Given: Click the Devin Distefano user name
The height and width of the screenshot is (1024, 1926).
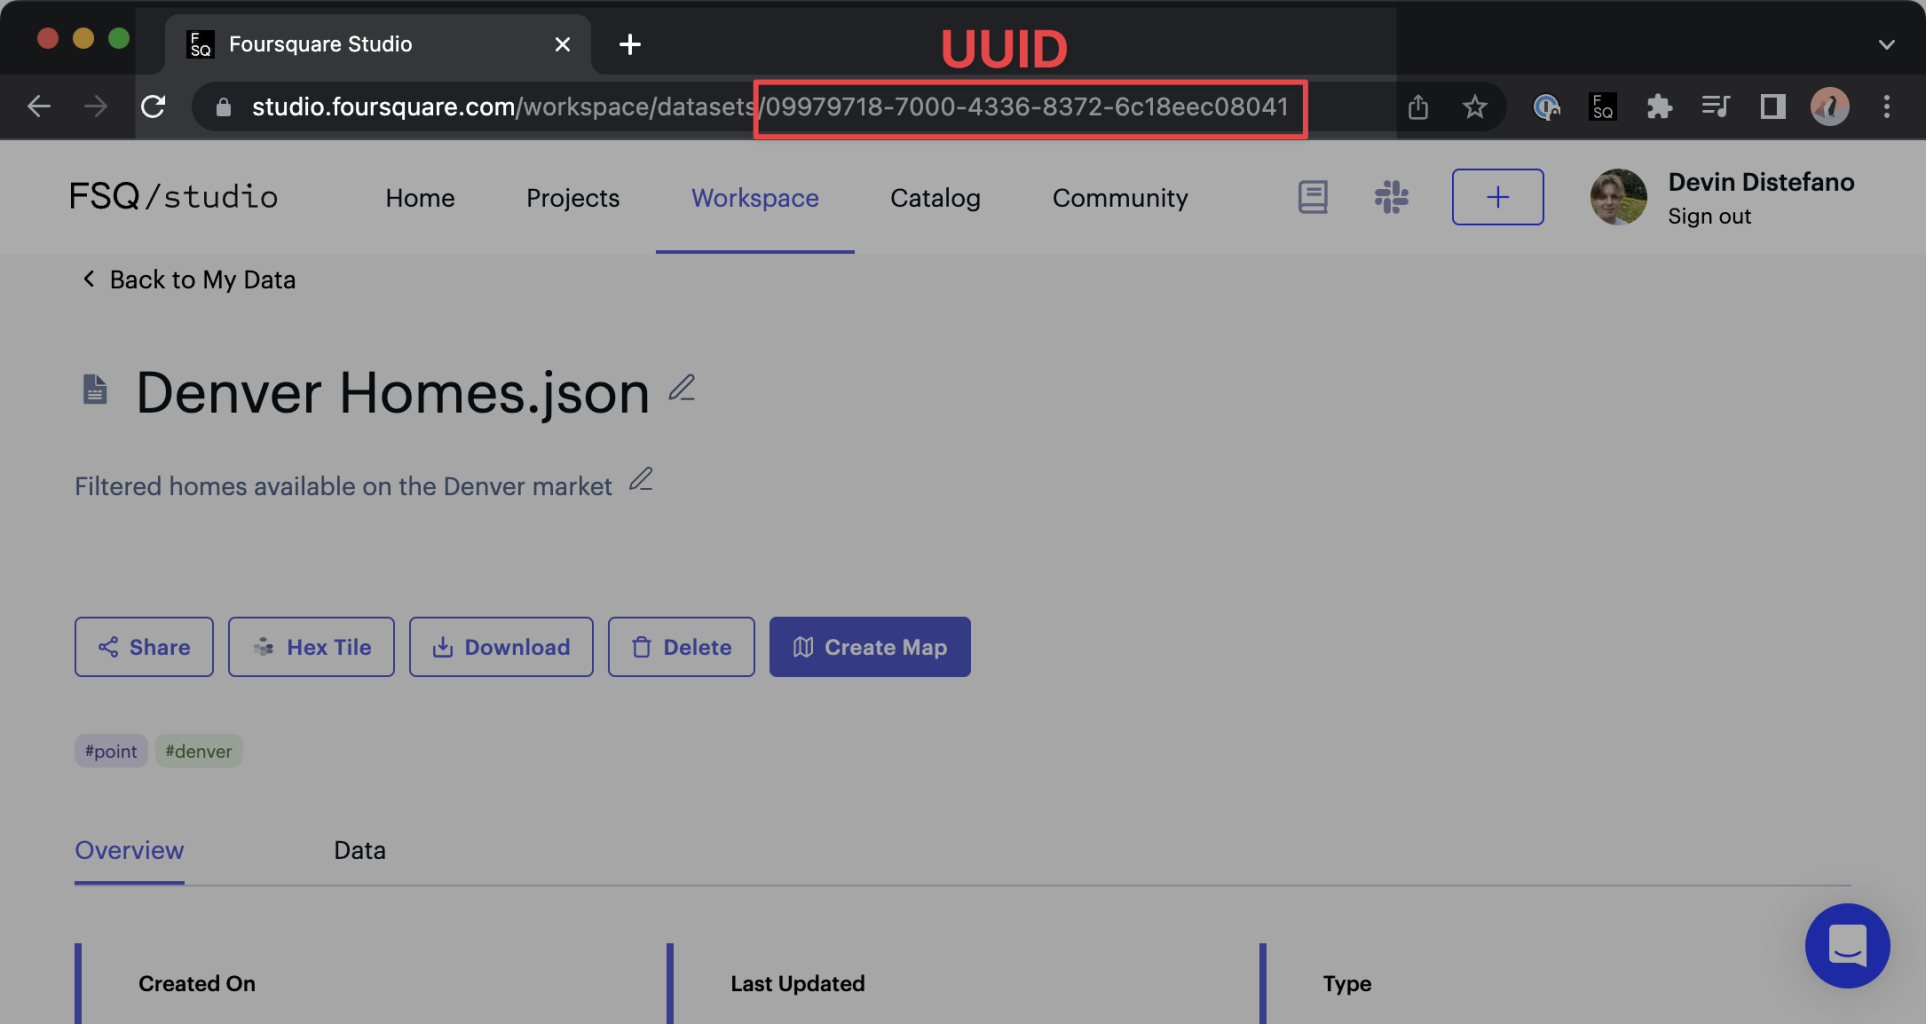Looking at the screenshot, I should click(x=1761, y=182).
